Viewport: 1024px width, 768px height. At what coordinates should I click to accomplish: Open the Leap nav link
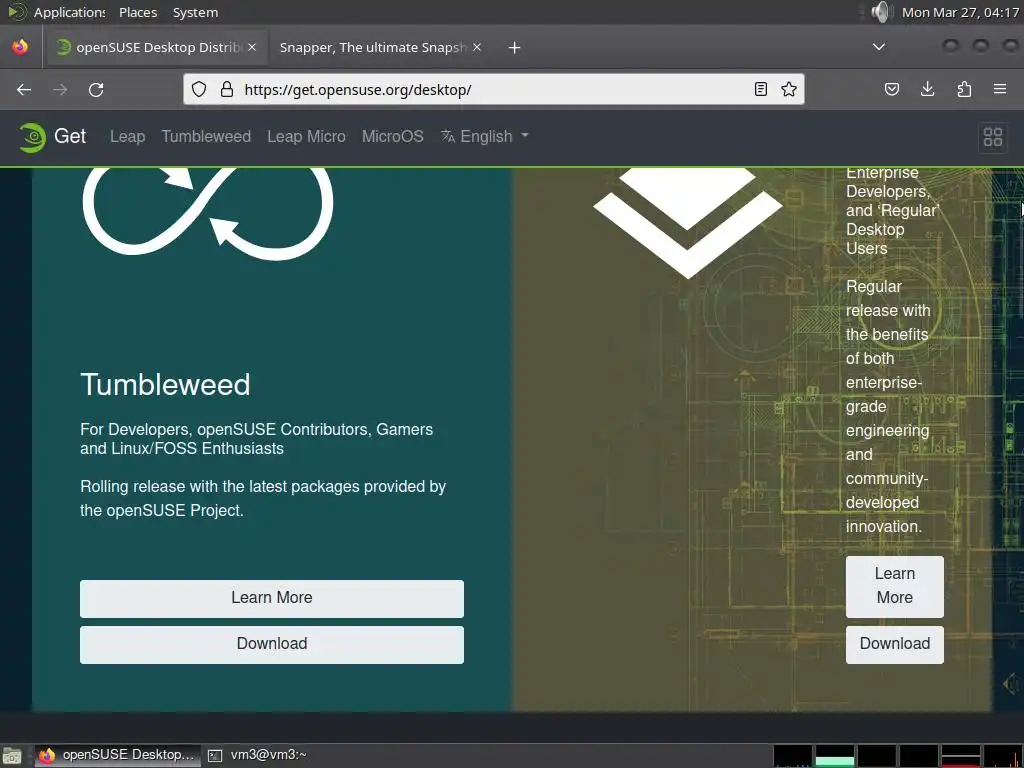click(127, 136)
